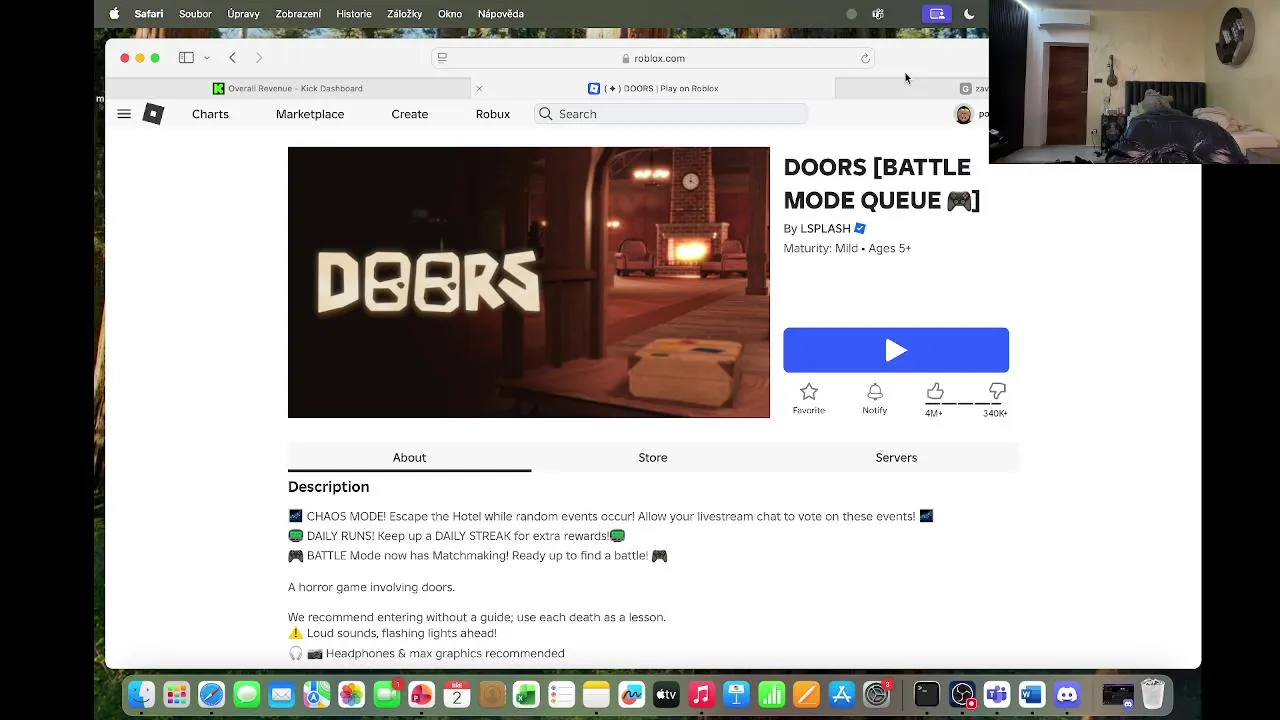Click the Roblox logo home icon

coord(153,114)
